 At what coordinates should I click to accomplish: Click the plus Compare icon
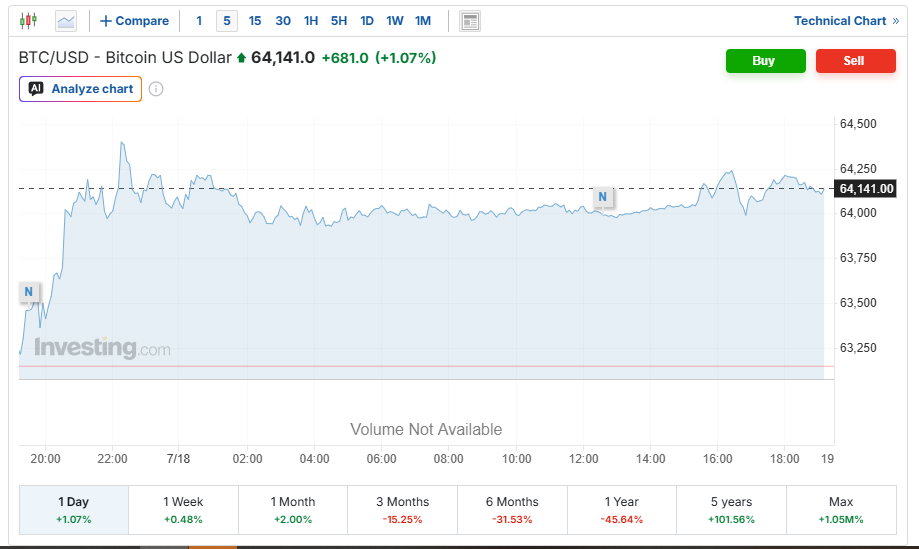(105, 21)
